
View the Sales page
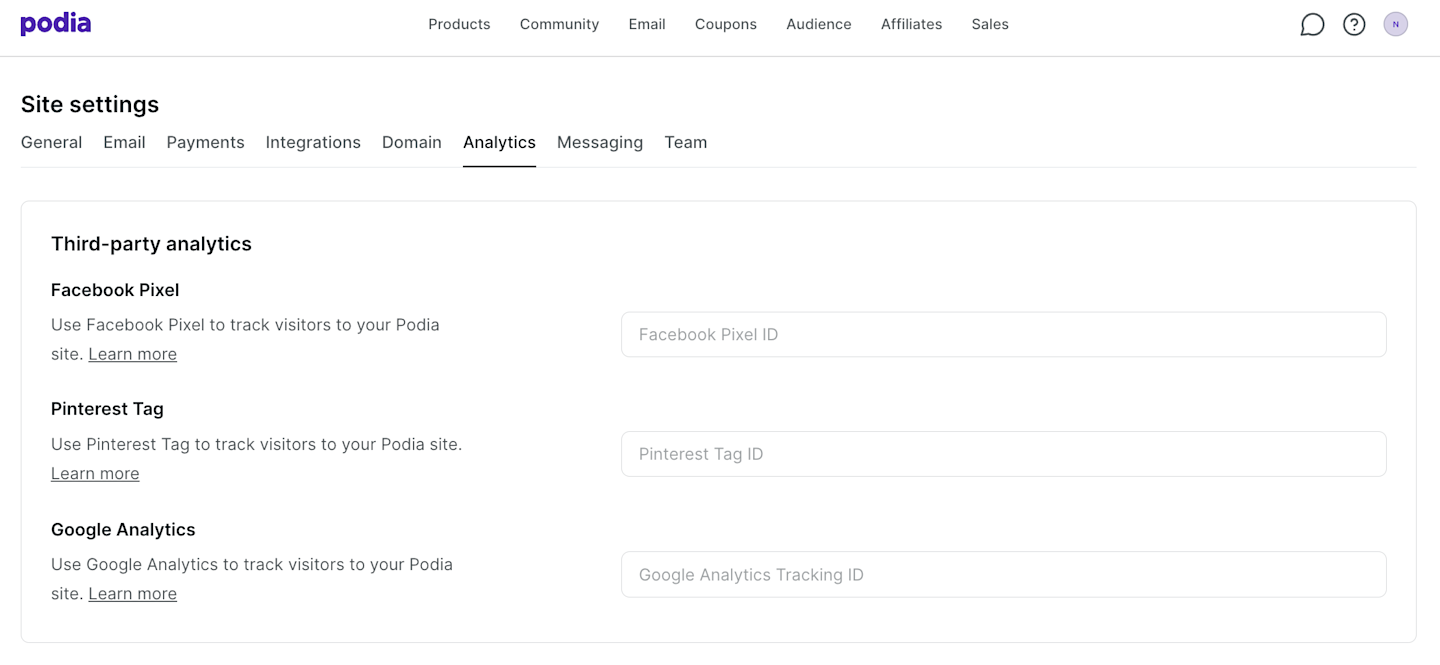point(990,24)
